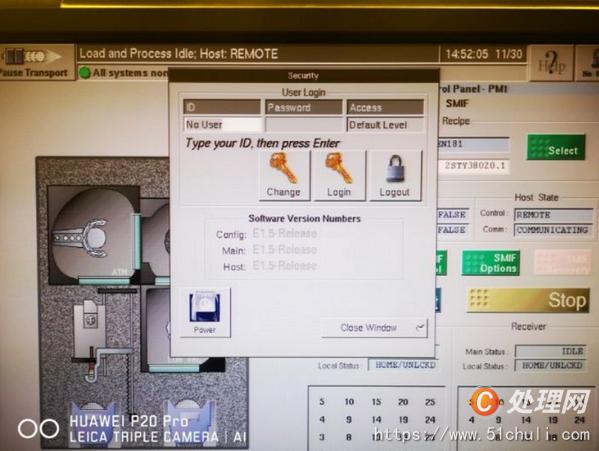Open the Help question mark icon
This screenshot has height=451, width=599.
[x=552, y=63]
